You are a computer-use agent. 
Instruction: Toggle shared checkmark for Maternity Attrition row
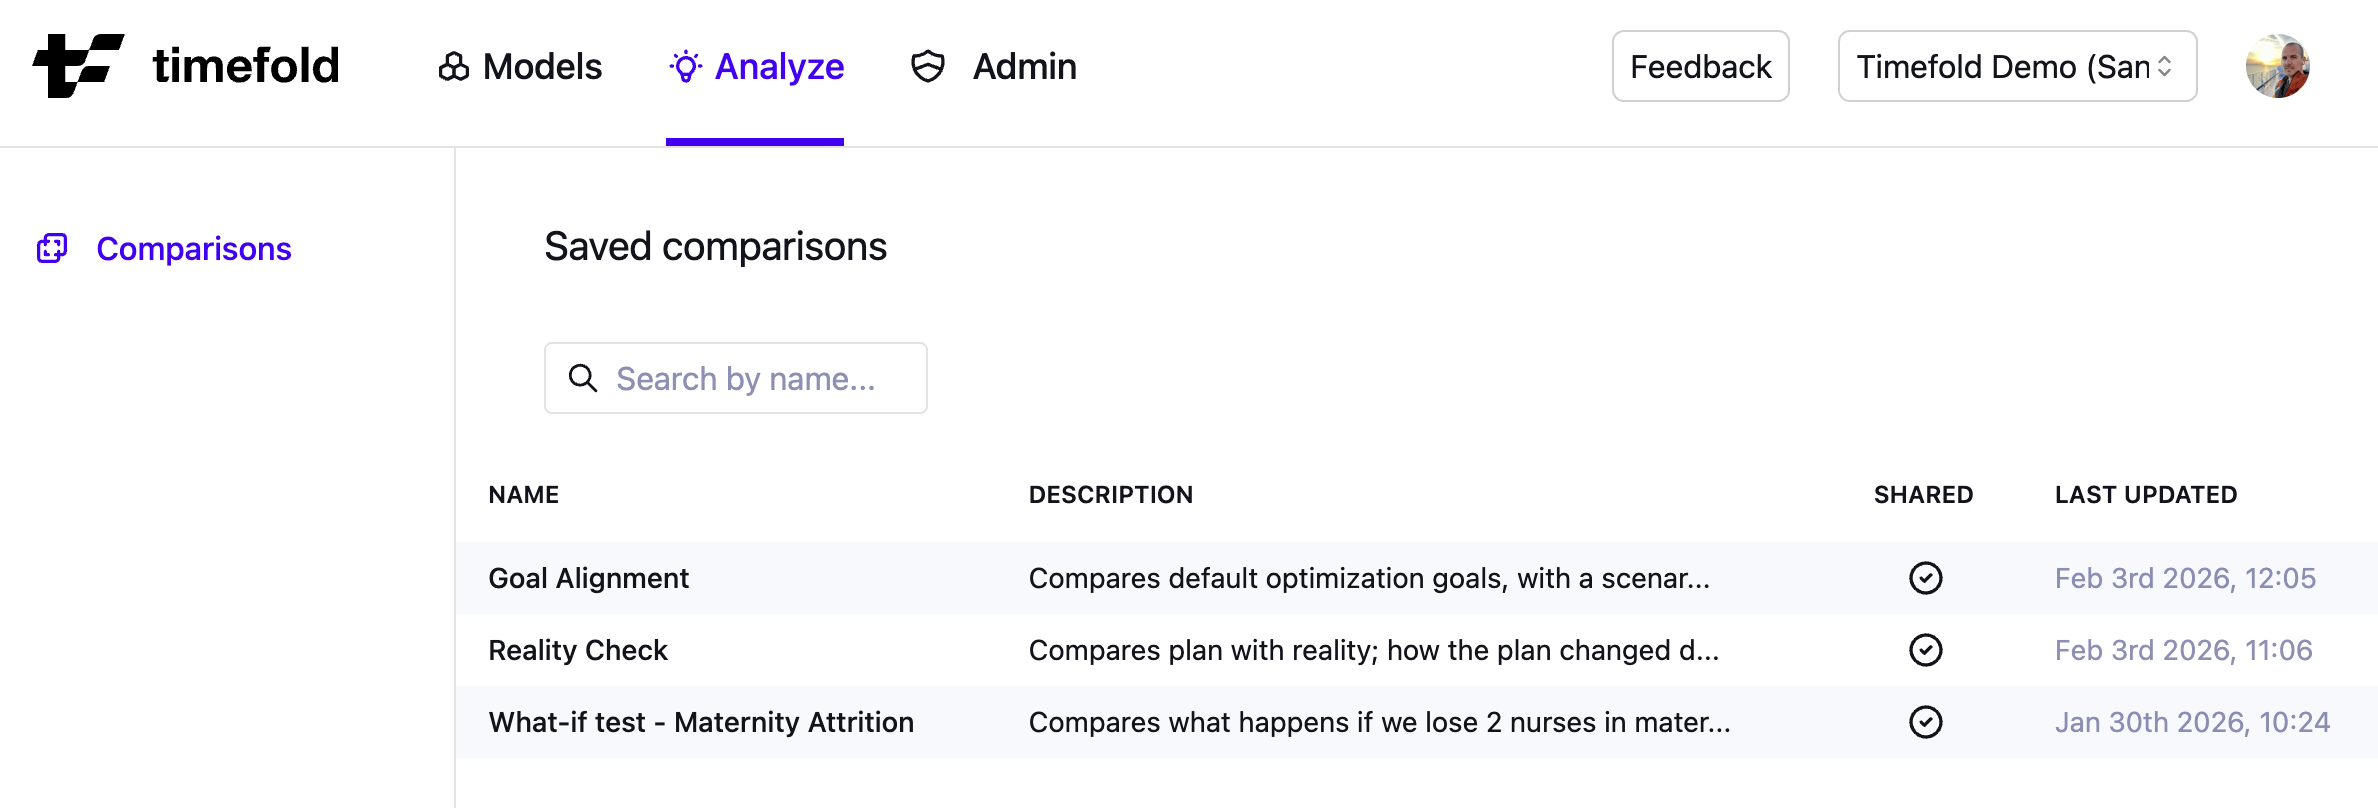click(1925, 722)
